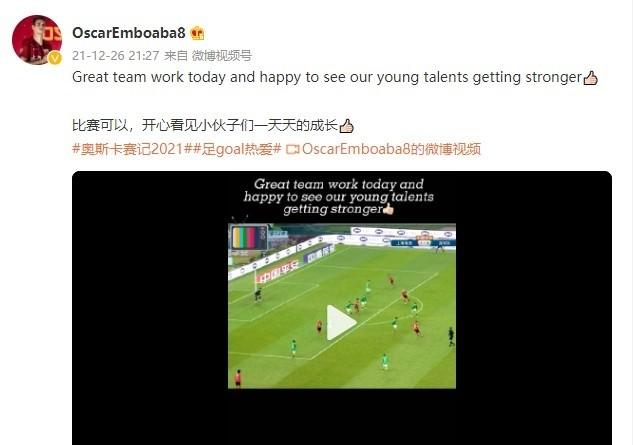Click the crown membership badge icon
Viewport: 633px width, 445px height.
(197, 33)
